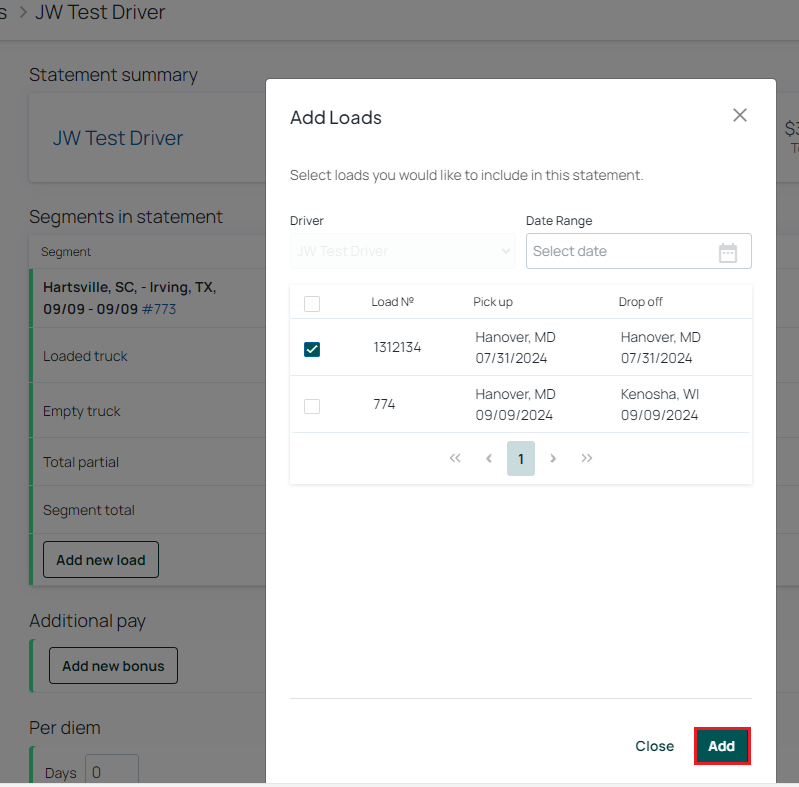Click the per diem Days field
The width and height of the screenshot is (799, 787).
tap(112, 770)
